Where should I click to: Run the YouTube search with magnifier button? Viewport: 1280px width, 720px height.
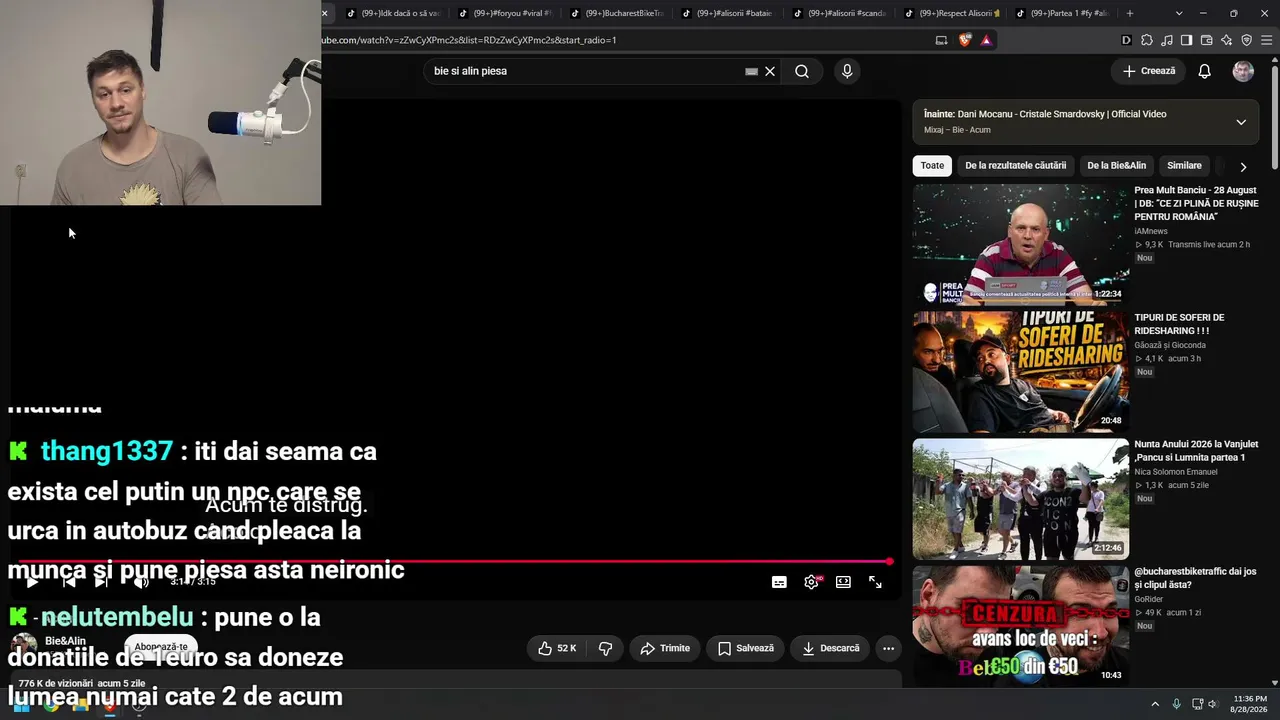[x=802, y=71]
